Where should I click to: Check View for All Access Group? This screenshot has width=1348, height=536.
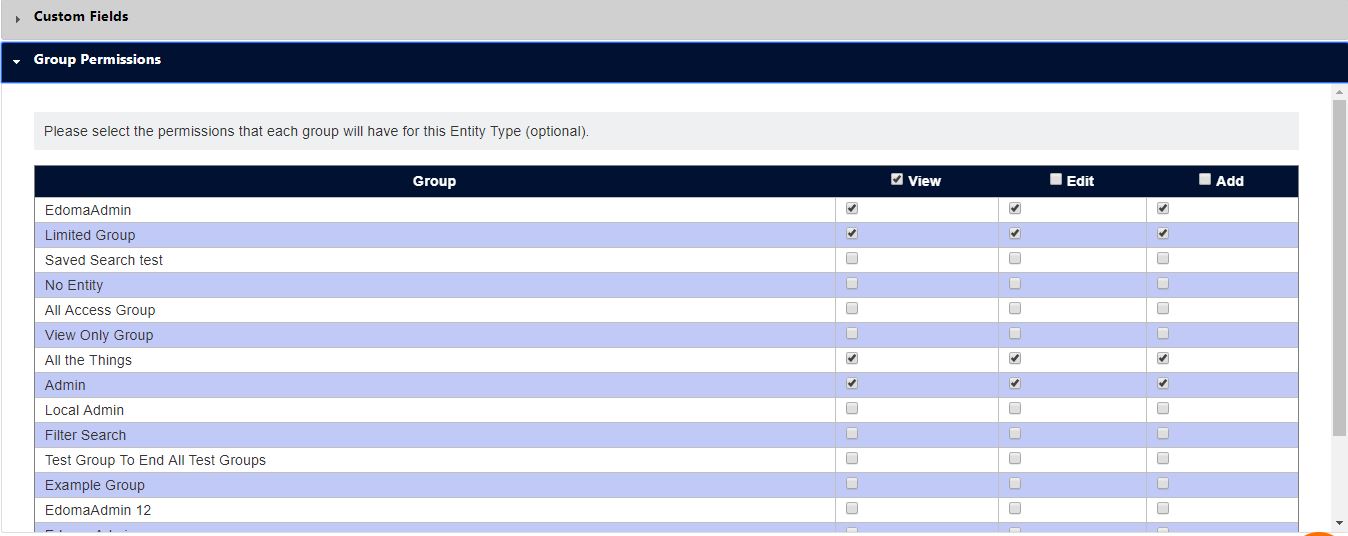[852, 309]
